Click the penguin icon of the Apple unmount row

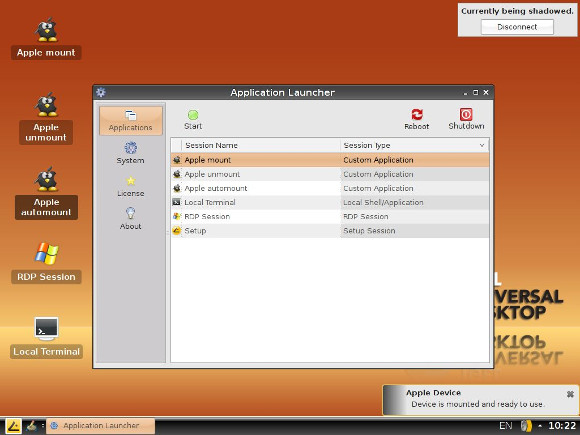(177, 174)
